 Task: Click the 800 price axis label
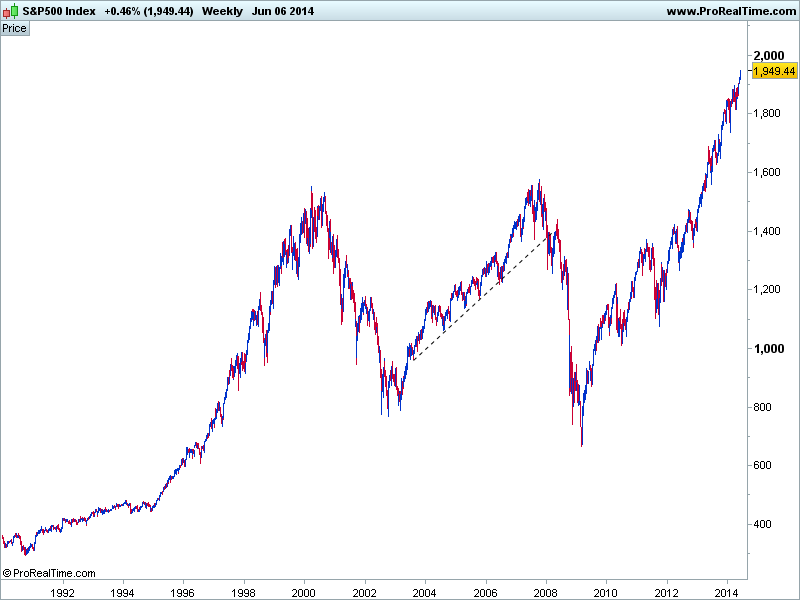(762, 407)
